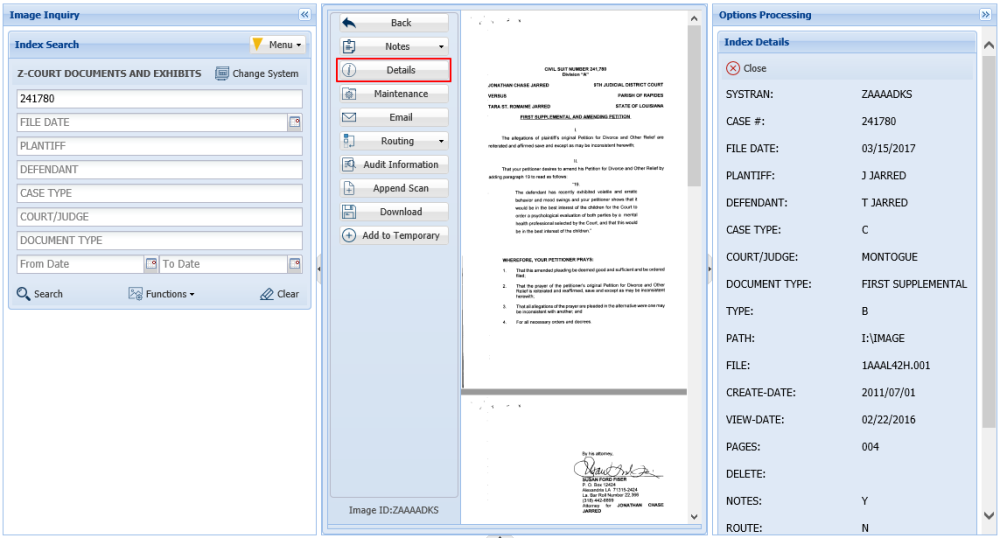The height and width of the screenshot is (538, 1000).
Task: Click the CASE TYPE input field
Action: (159, 193)
